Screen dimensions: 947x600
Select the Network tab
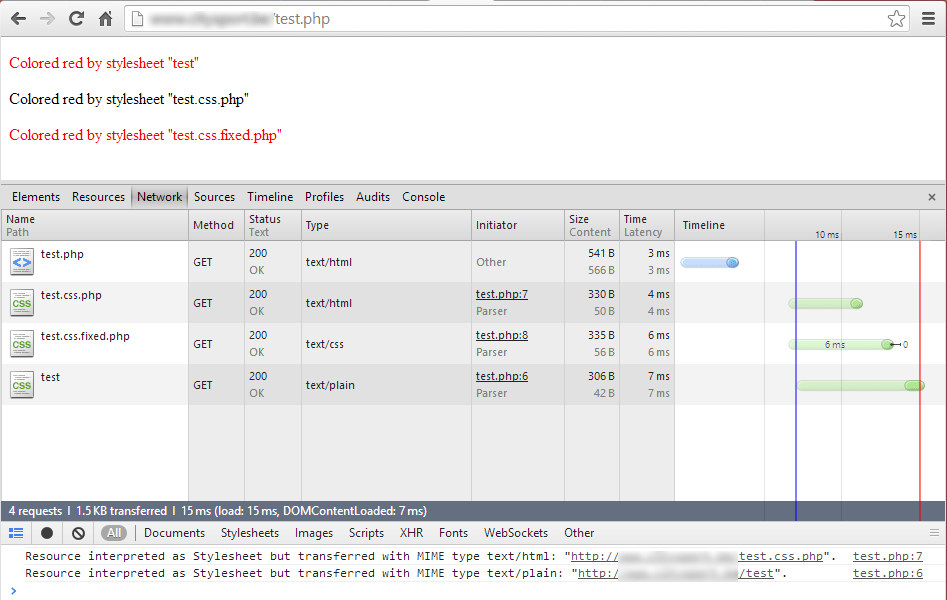point(159,197)
